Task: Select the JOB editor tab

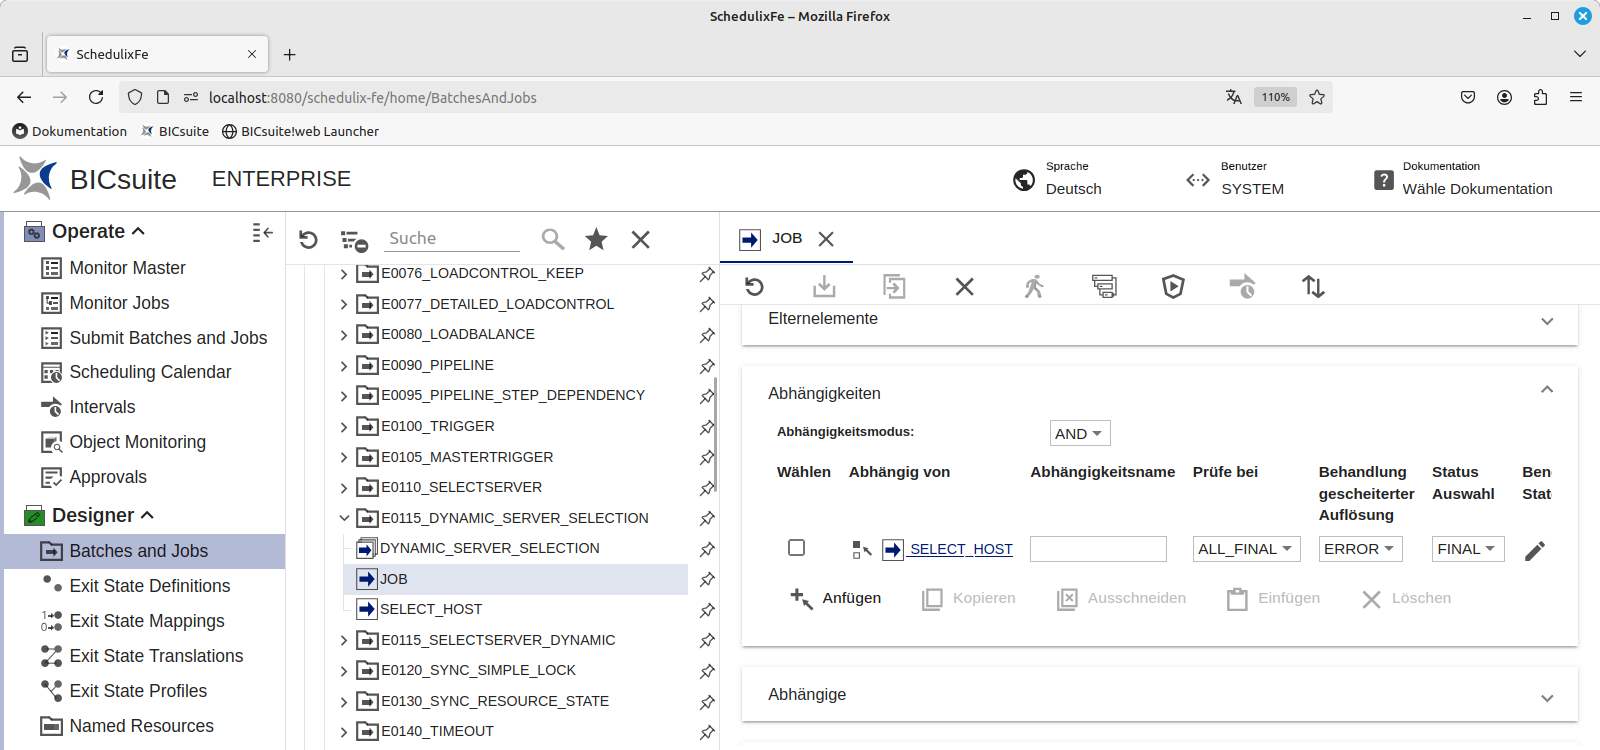Action: [787, 238]
